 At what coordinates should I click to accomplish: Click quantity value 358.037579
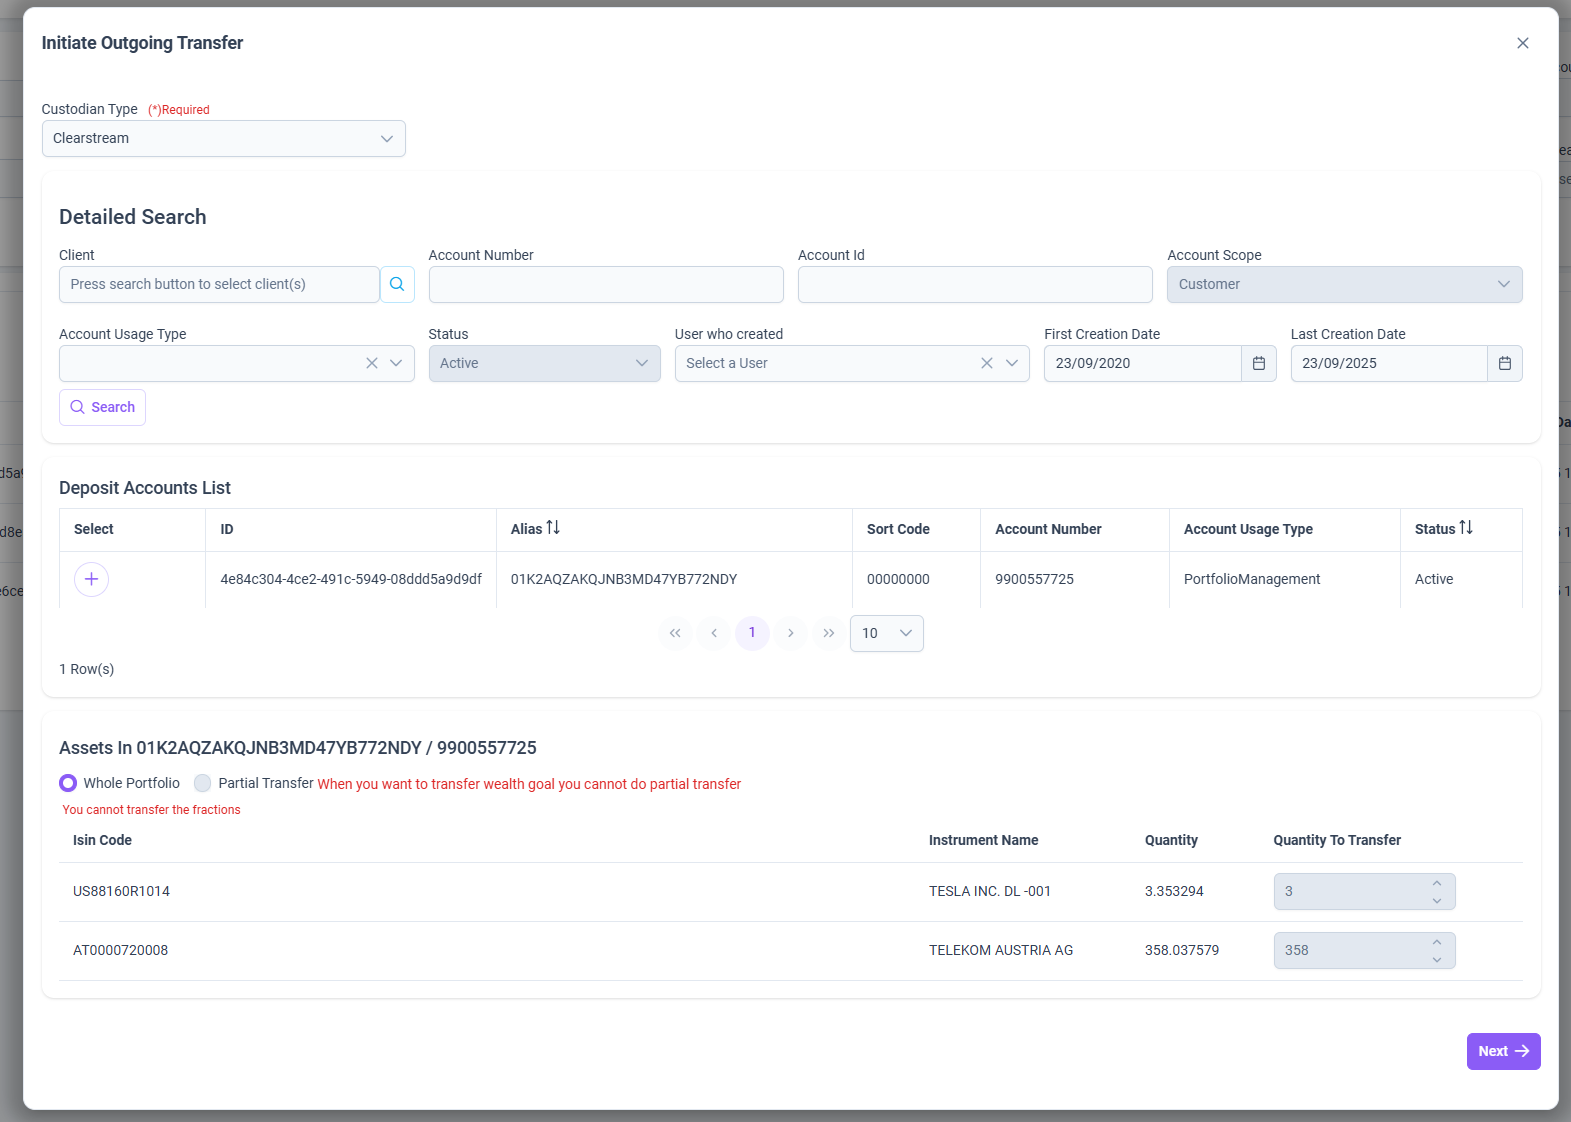(x=1182, y=950)
